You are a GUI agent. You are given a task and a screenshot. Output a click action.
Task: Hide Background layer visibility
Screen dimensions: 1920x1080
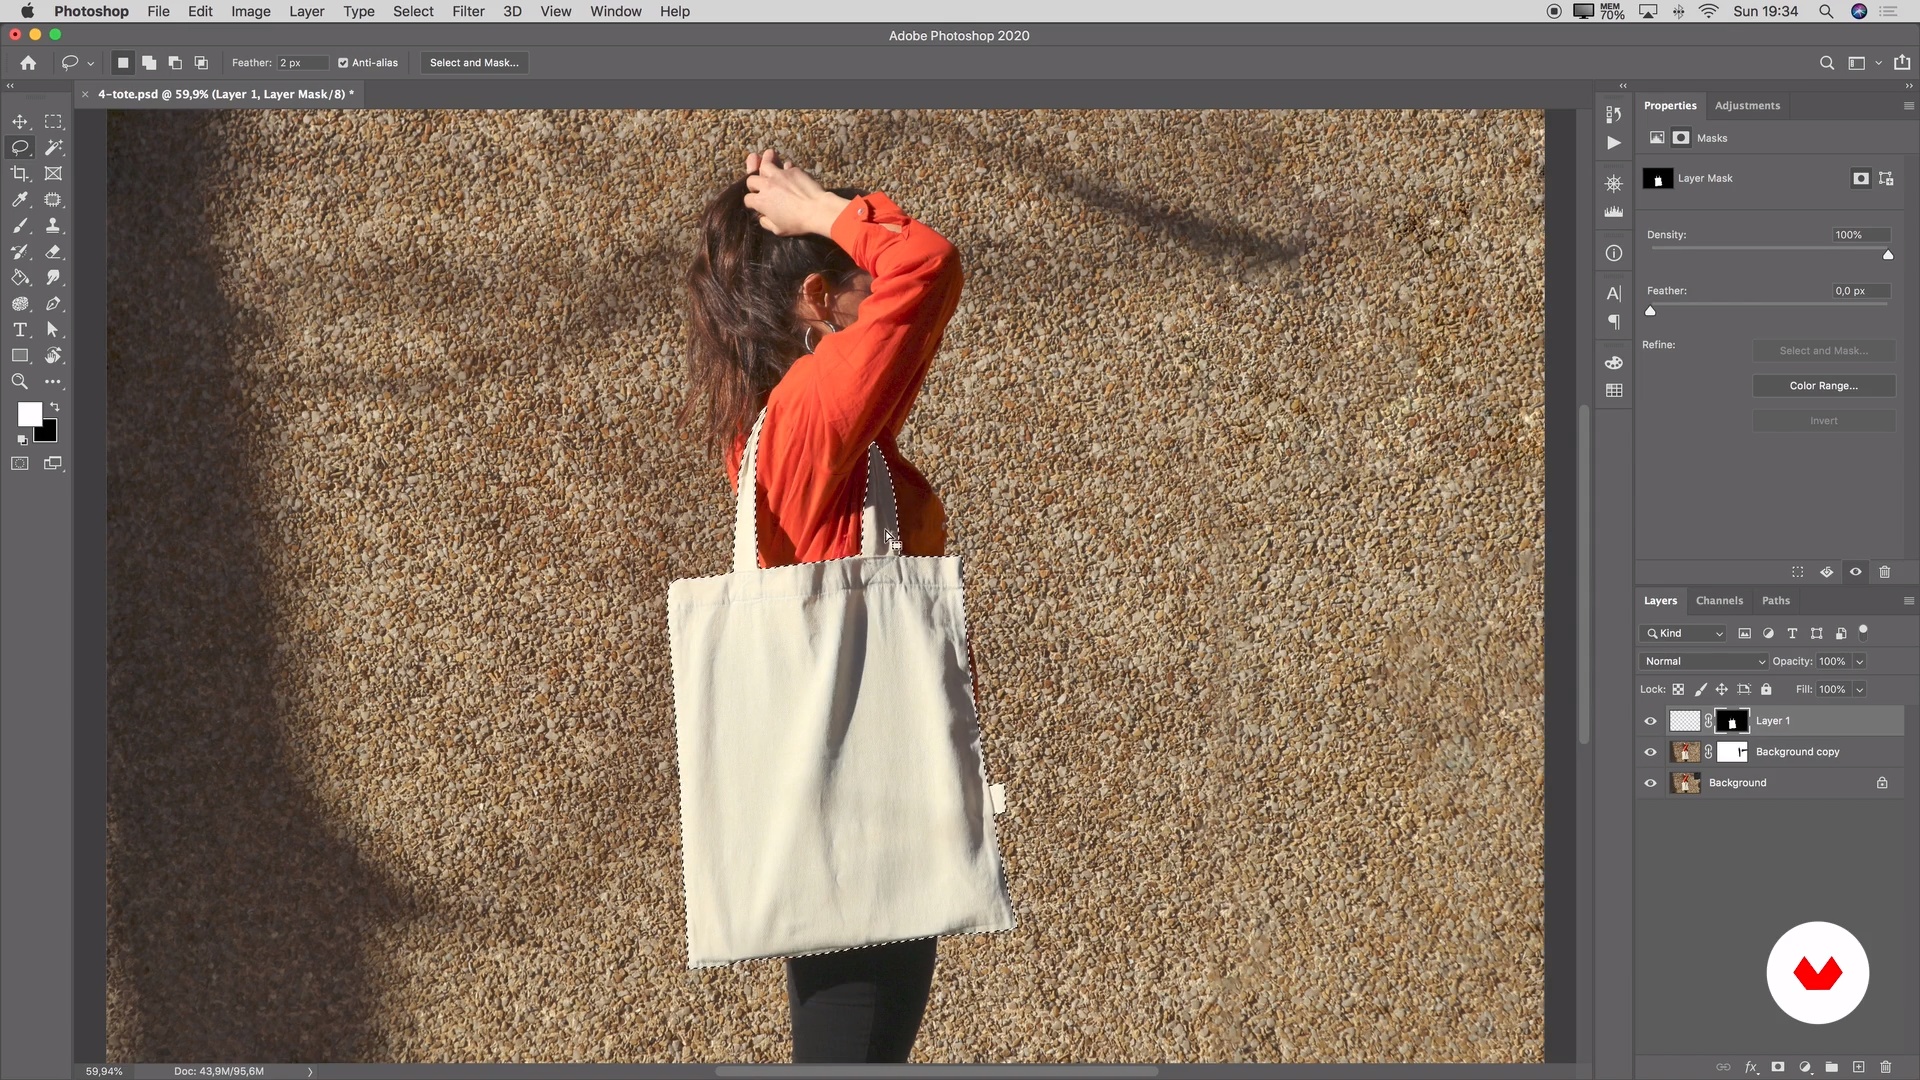pos(1650,783)
